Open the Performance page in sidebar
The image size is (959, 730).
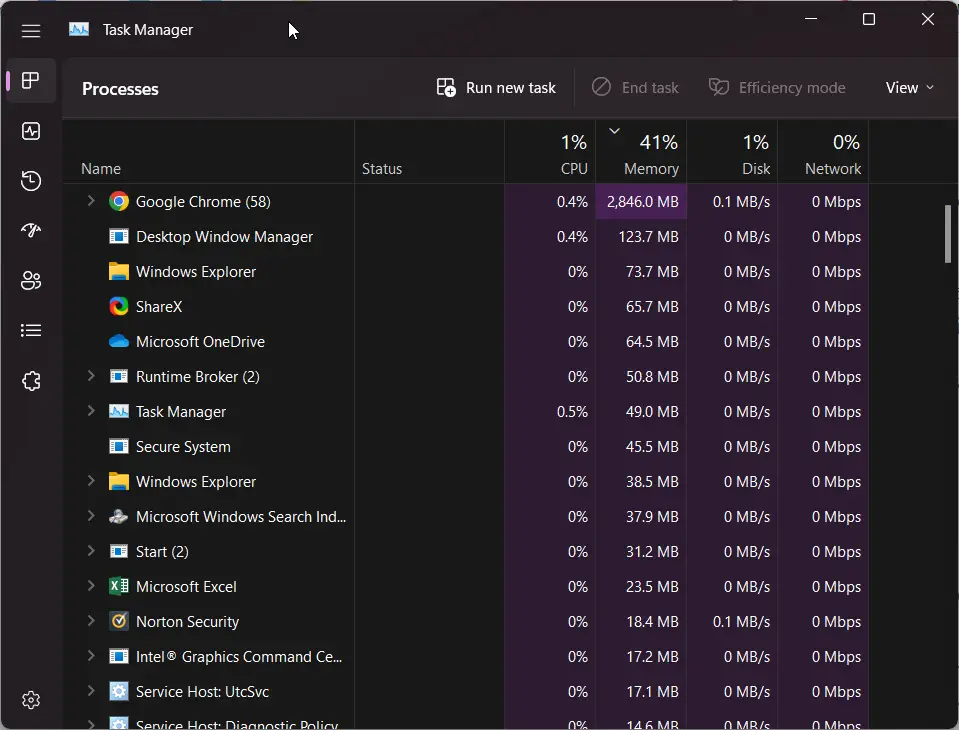31,131
